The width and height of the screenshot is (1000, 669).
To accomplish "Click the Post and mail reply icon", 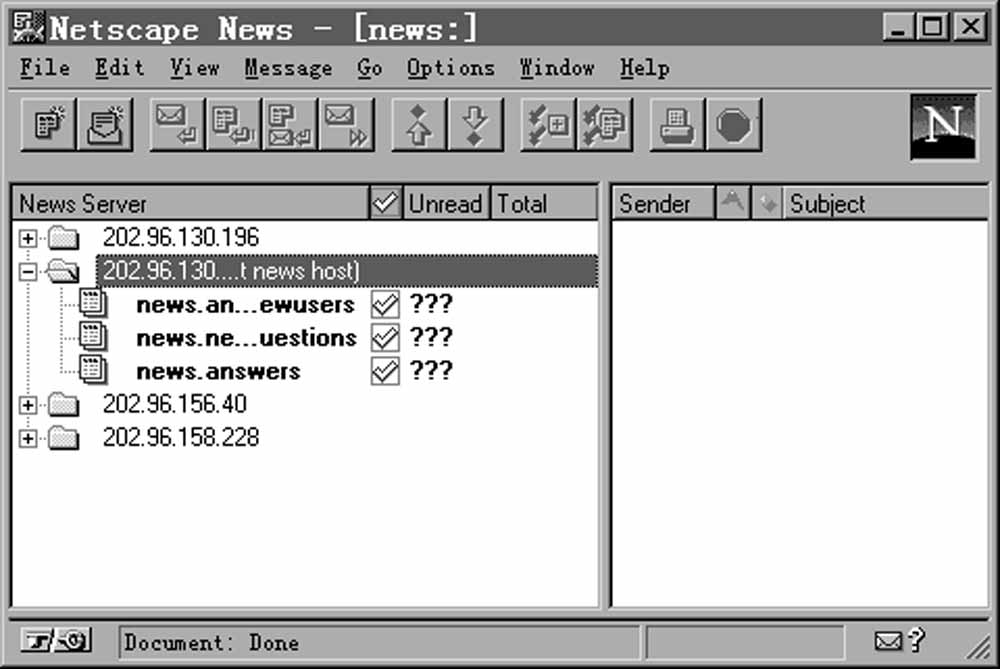I will (x=290, y=124).
